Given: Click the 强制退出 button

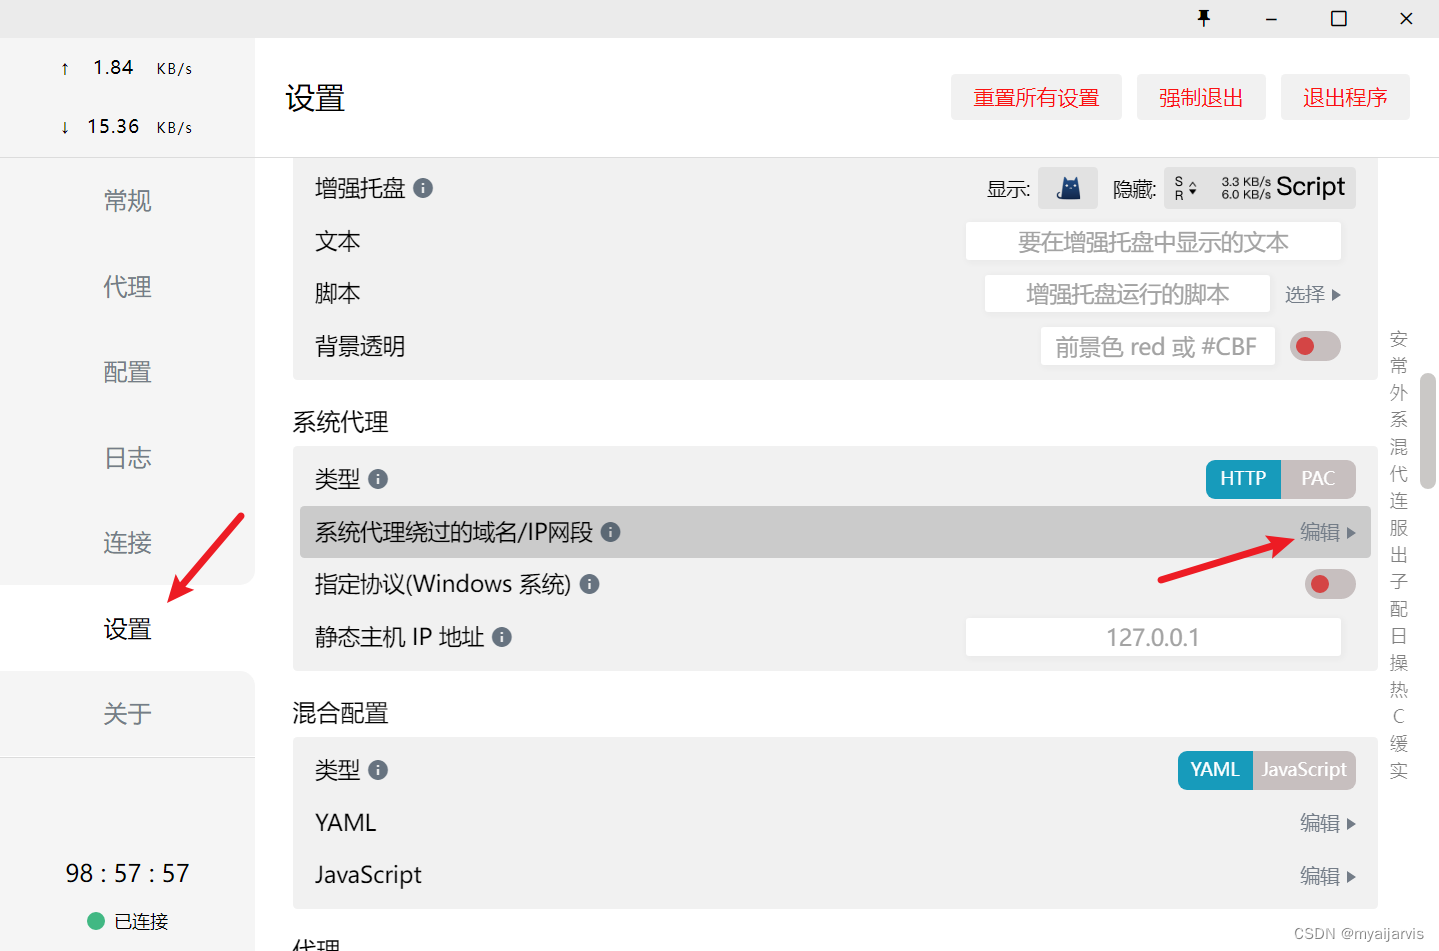Looking at the screenshot, I should pos(1201,97).
